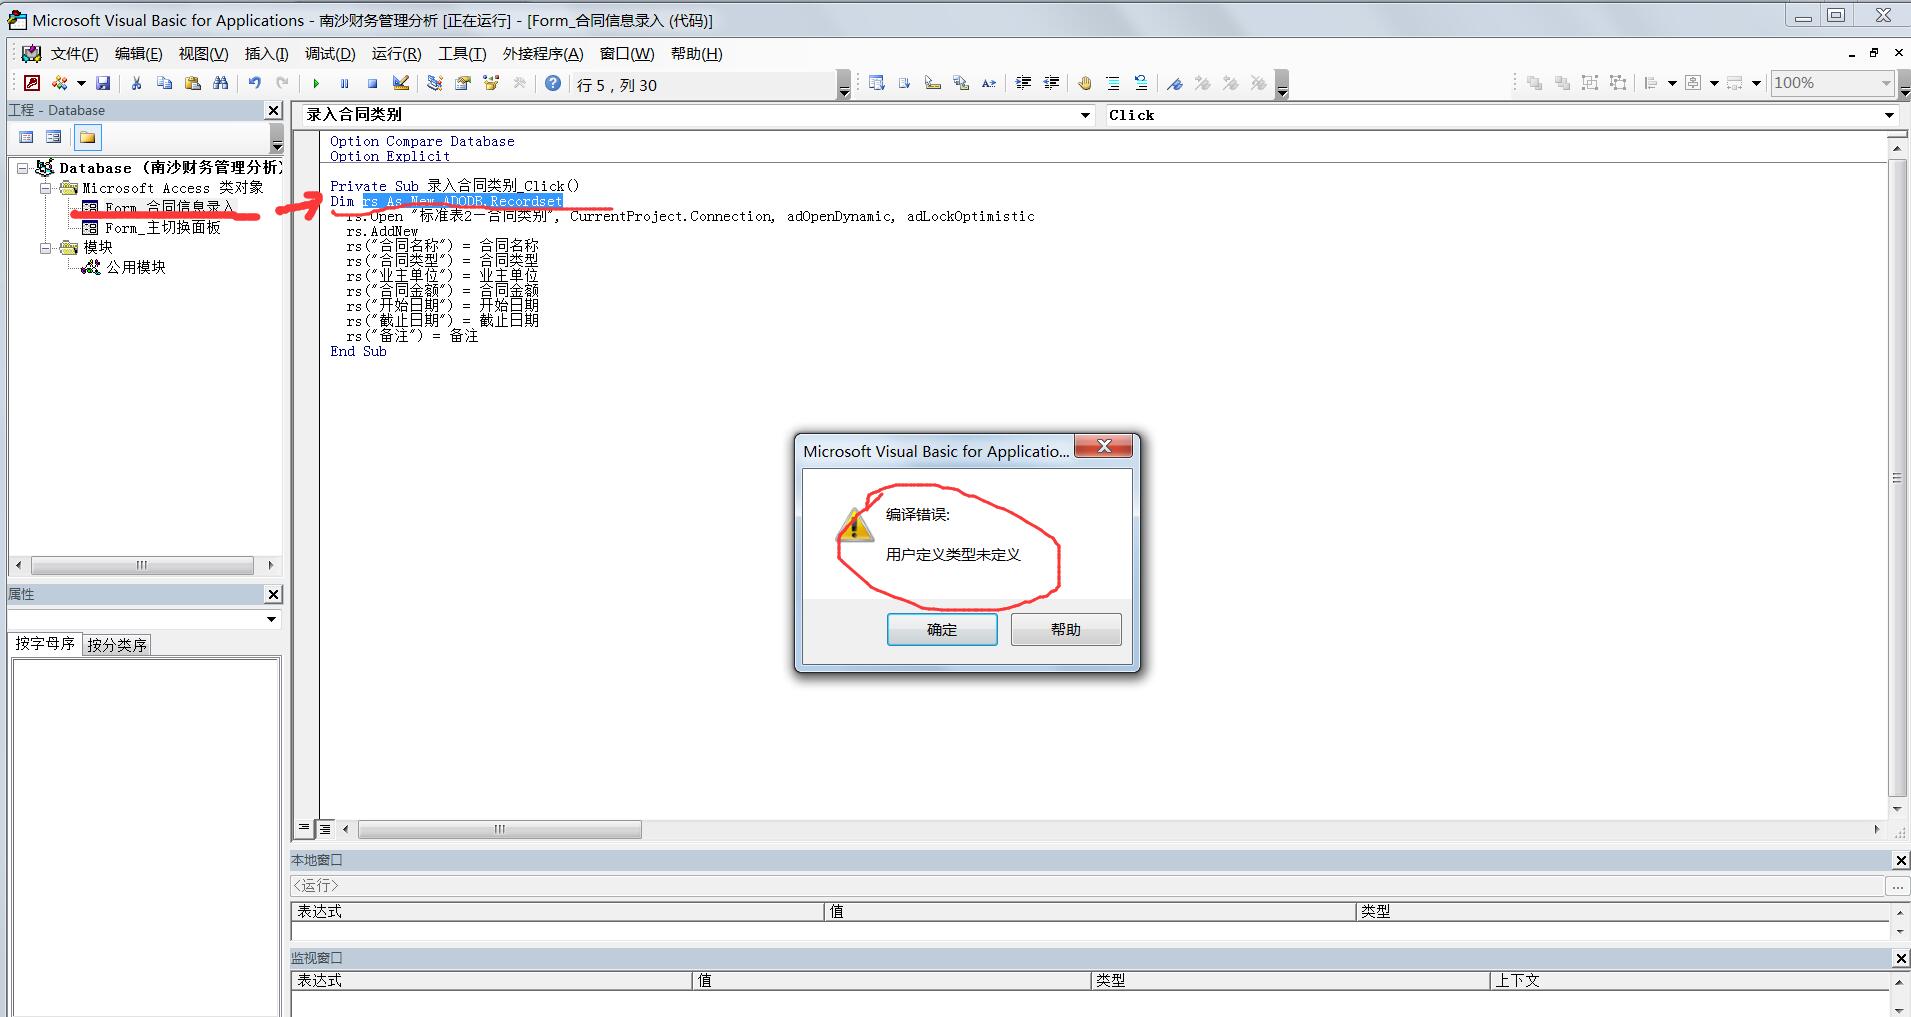The width and height of the screenshot is (1911, 1017).
Task: Open 窗口(W) menu
Action: coord(627,54)
